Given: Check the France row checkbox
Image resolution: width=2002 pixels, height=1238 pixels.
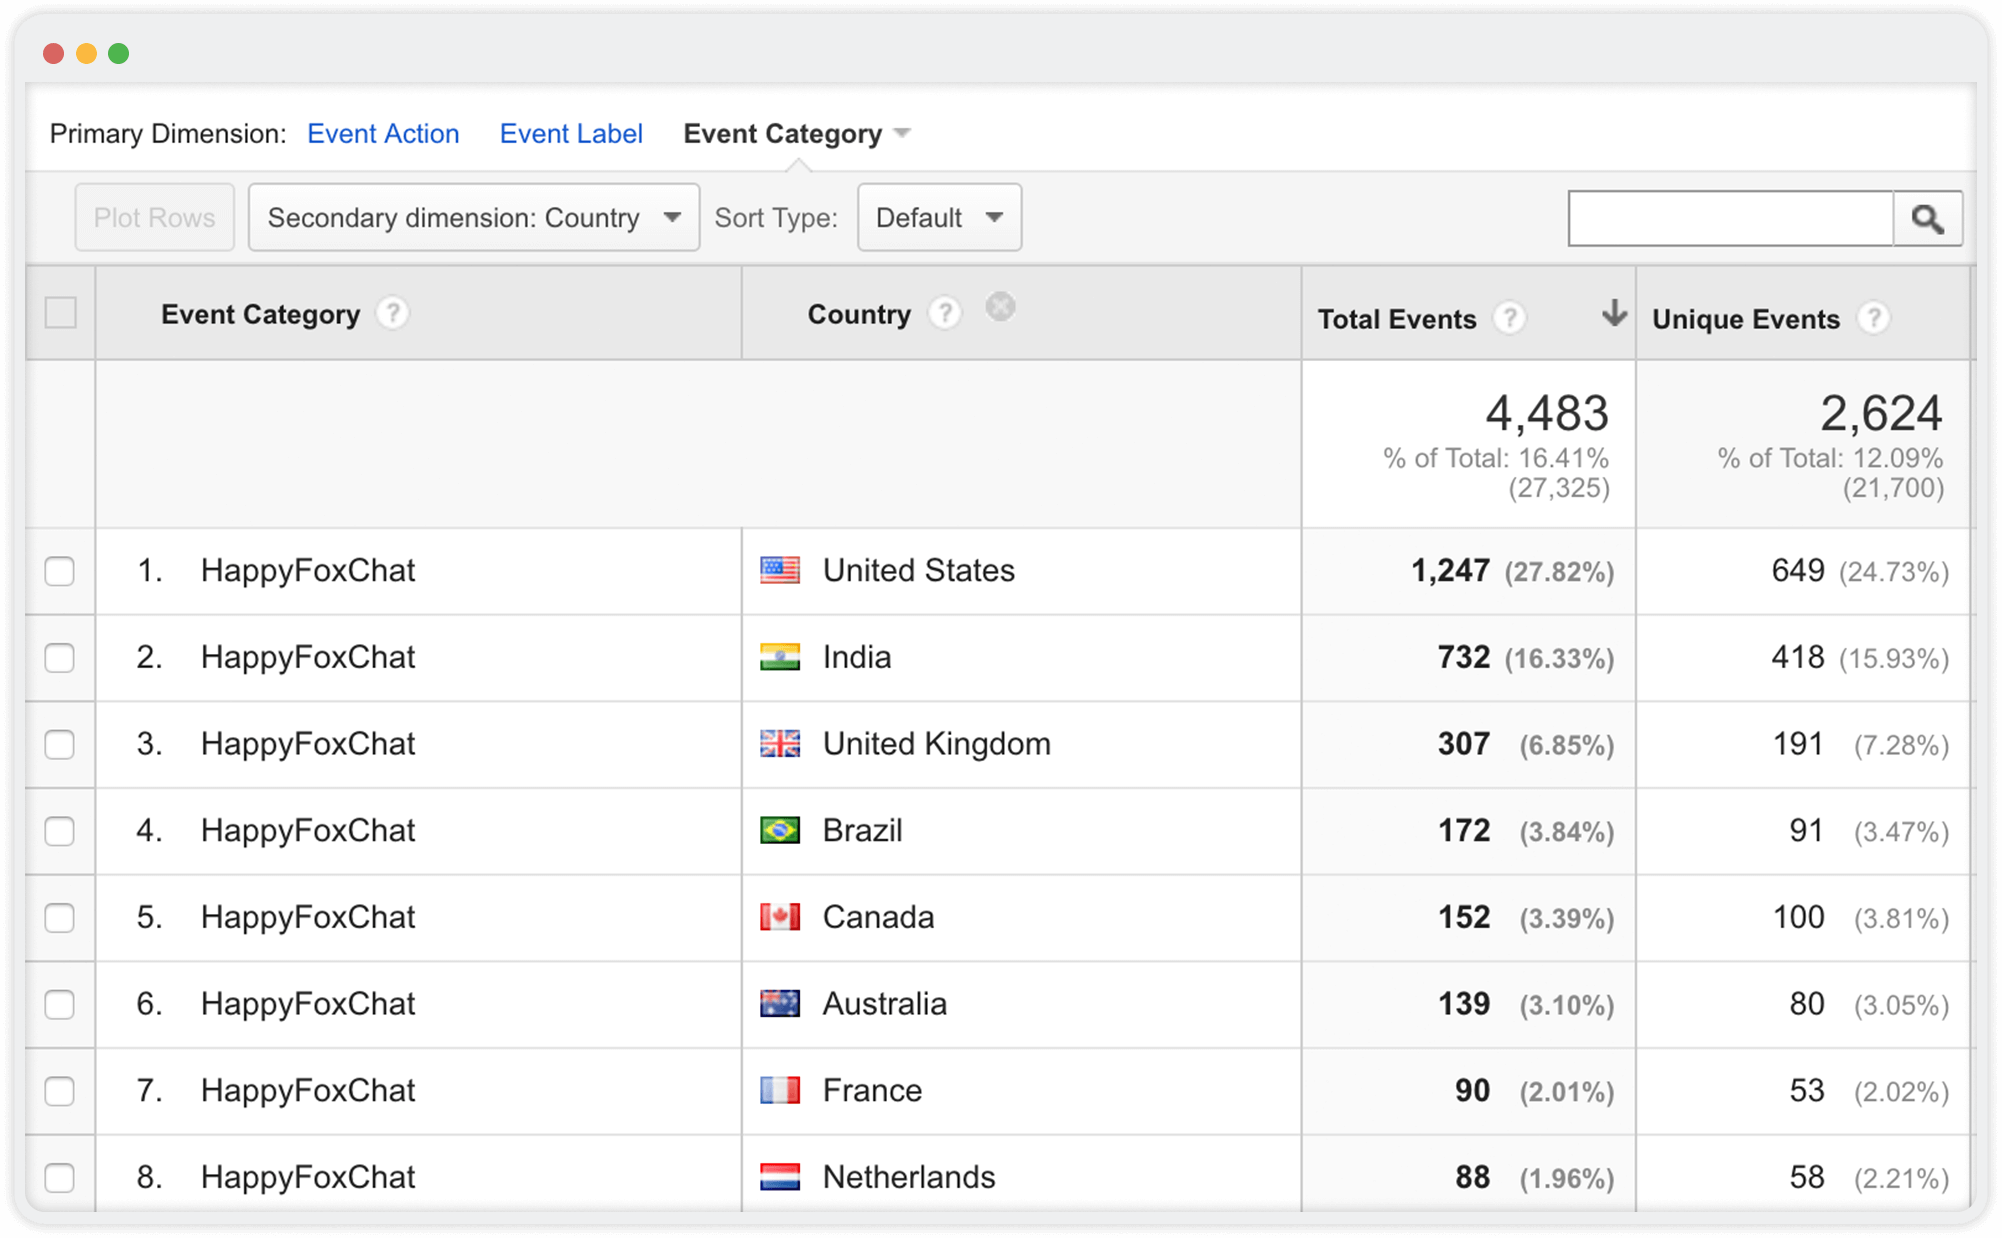Looking at the screenshot, I should pos(60,1091).
